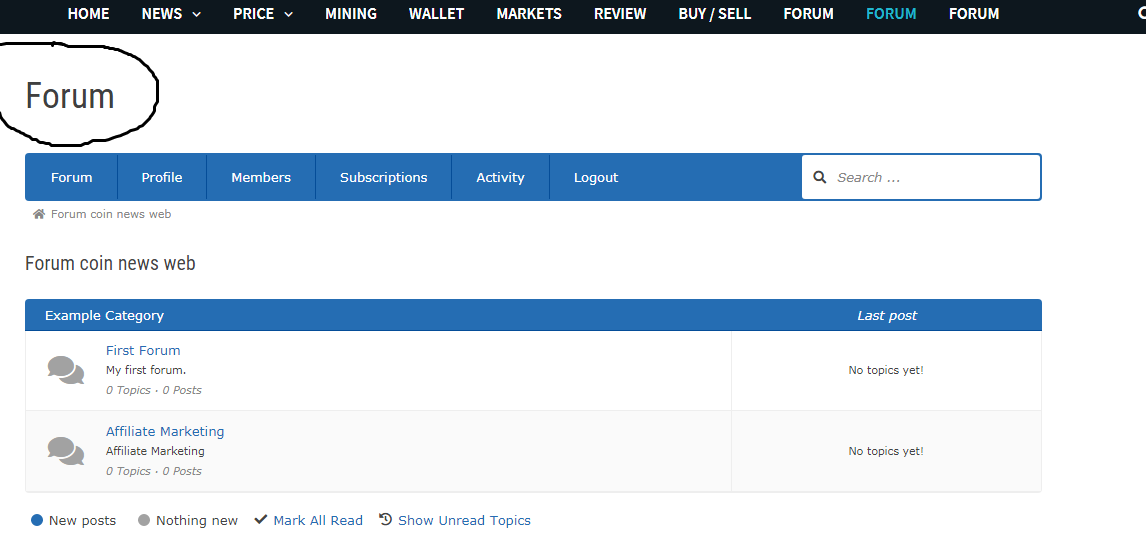
Task: Click the Logout button
Action: (596, 178)
